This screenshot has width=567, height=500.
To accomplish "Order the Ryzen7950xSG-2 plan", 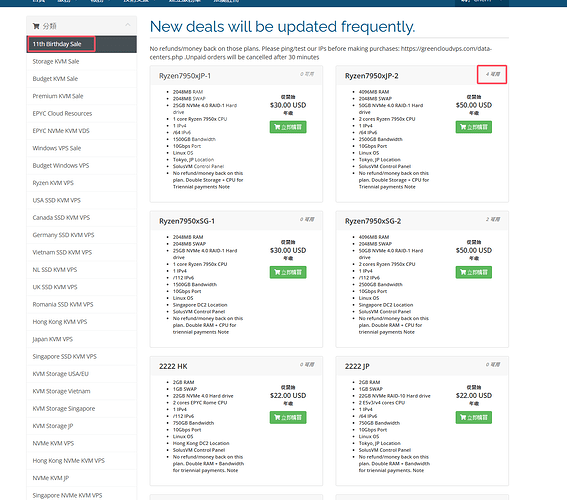I will coord(474,272).
